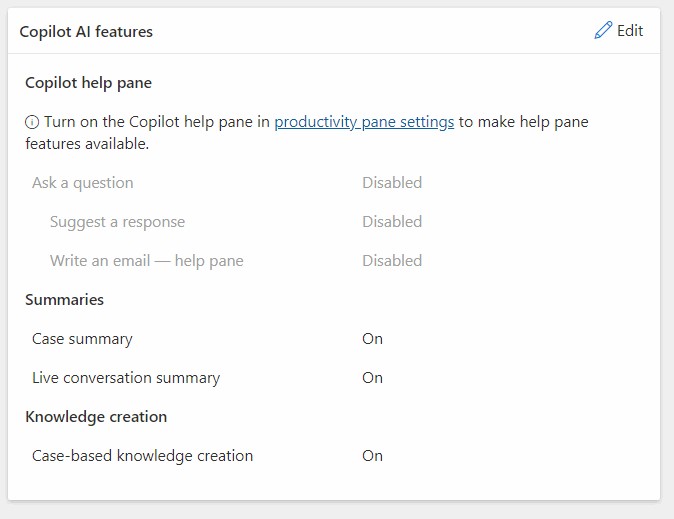
Task: Select the Suggest a response label
Action: click(117, 222)
